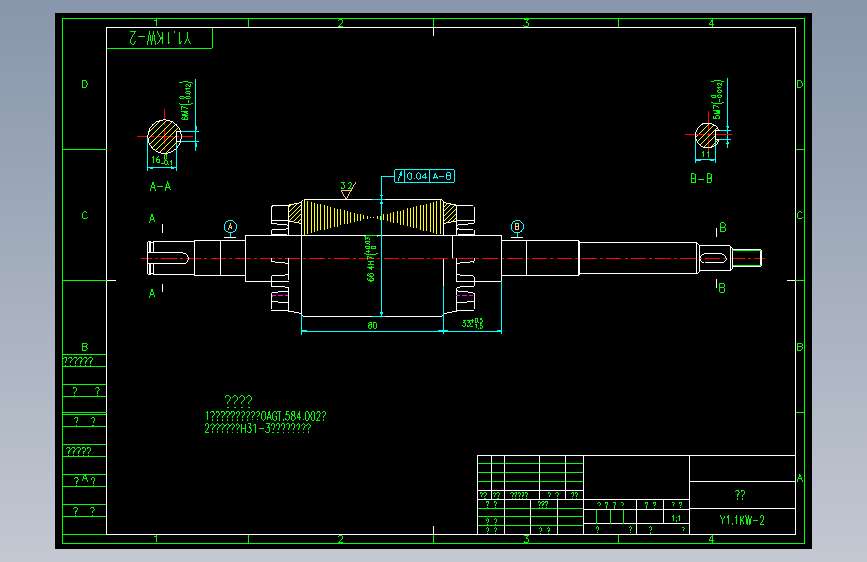Image resolution: width=867 pixels, height=562 pixels.
Task: Click the ?? cell above Y1.1KW-2 in title block
Action: pyautogui.click(x=740, y=495)
